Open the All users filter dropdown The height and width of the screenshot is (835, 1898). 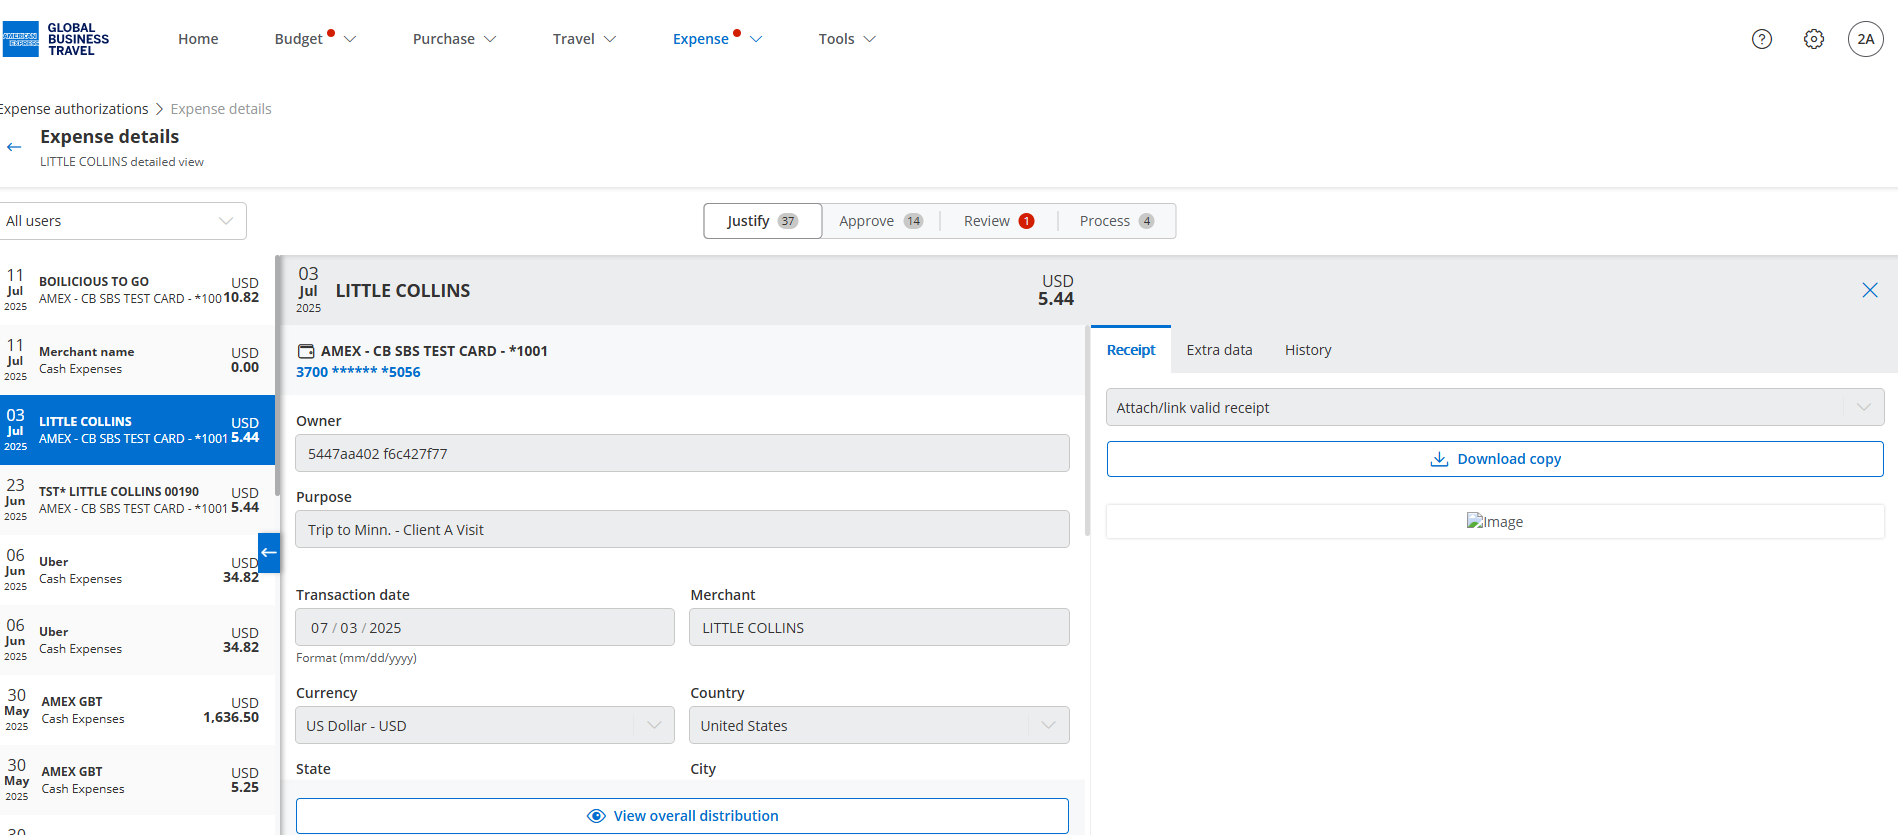[122, 221]
